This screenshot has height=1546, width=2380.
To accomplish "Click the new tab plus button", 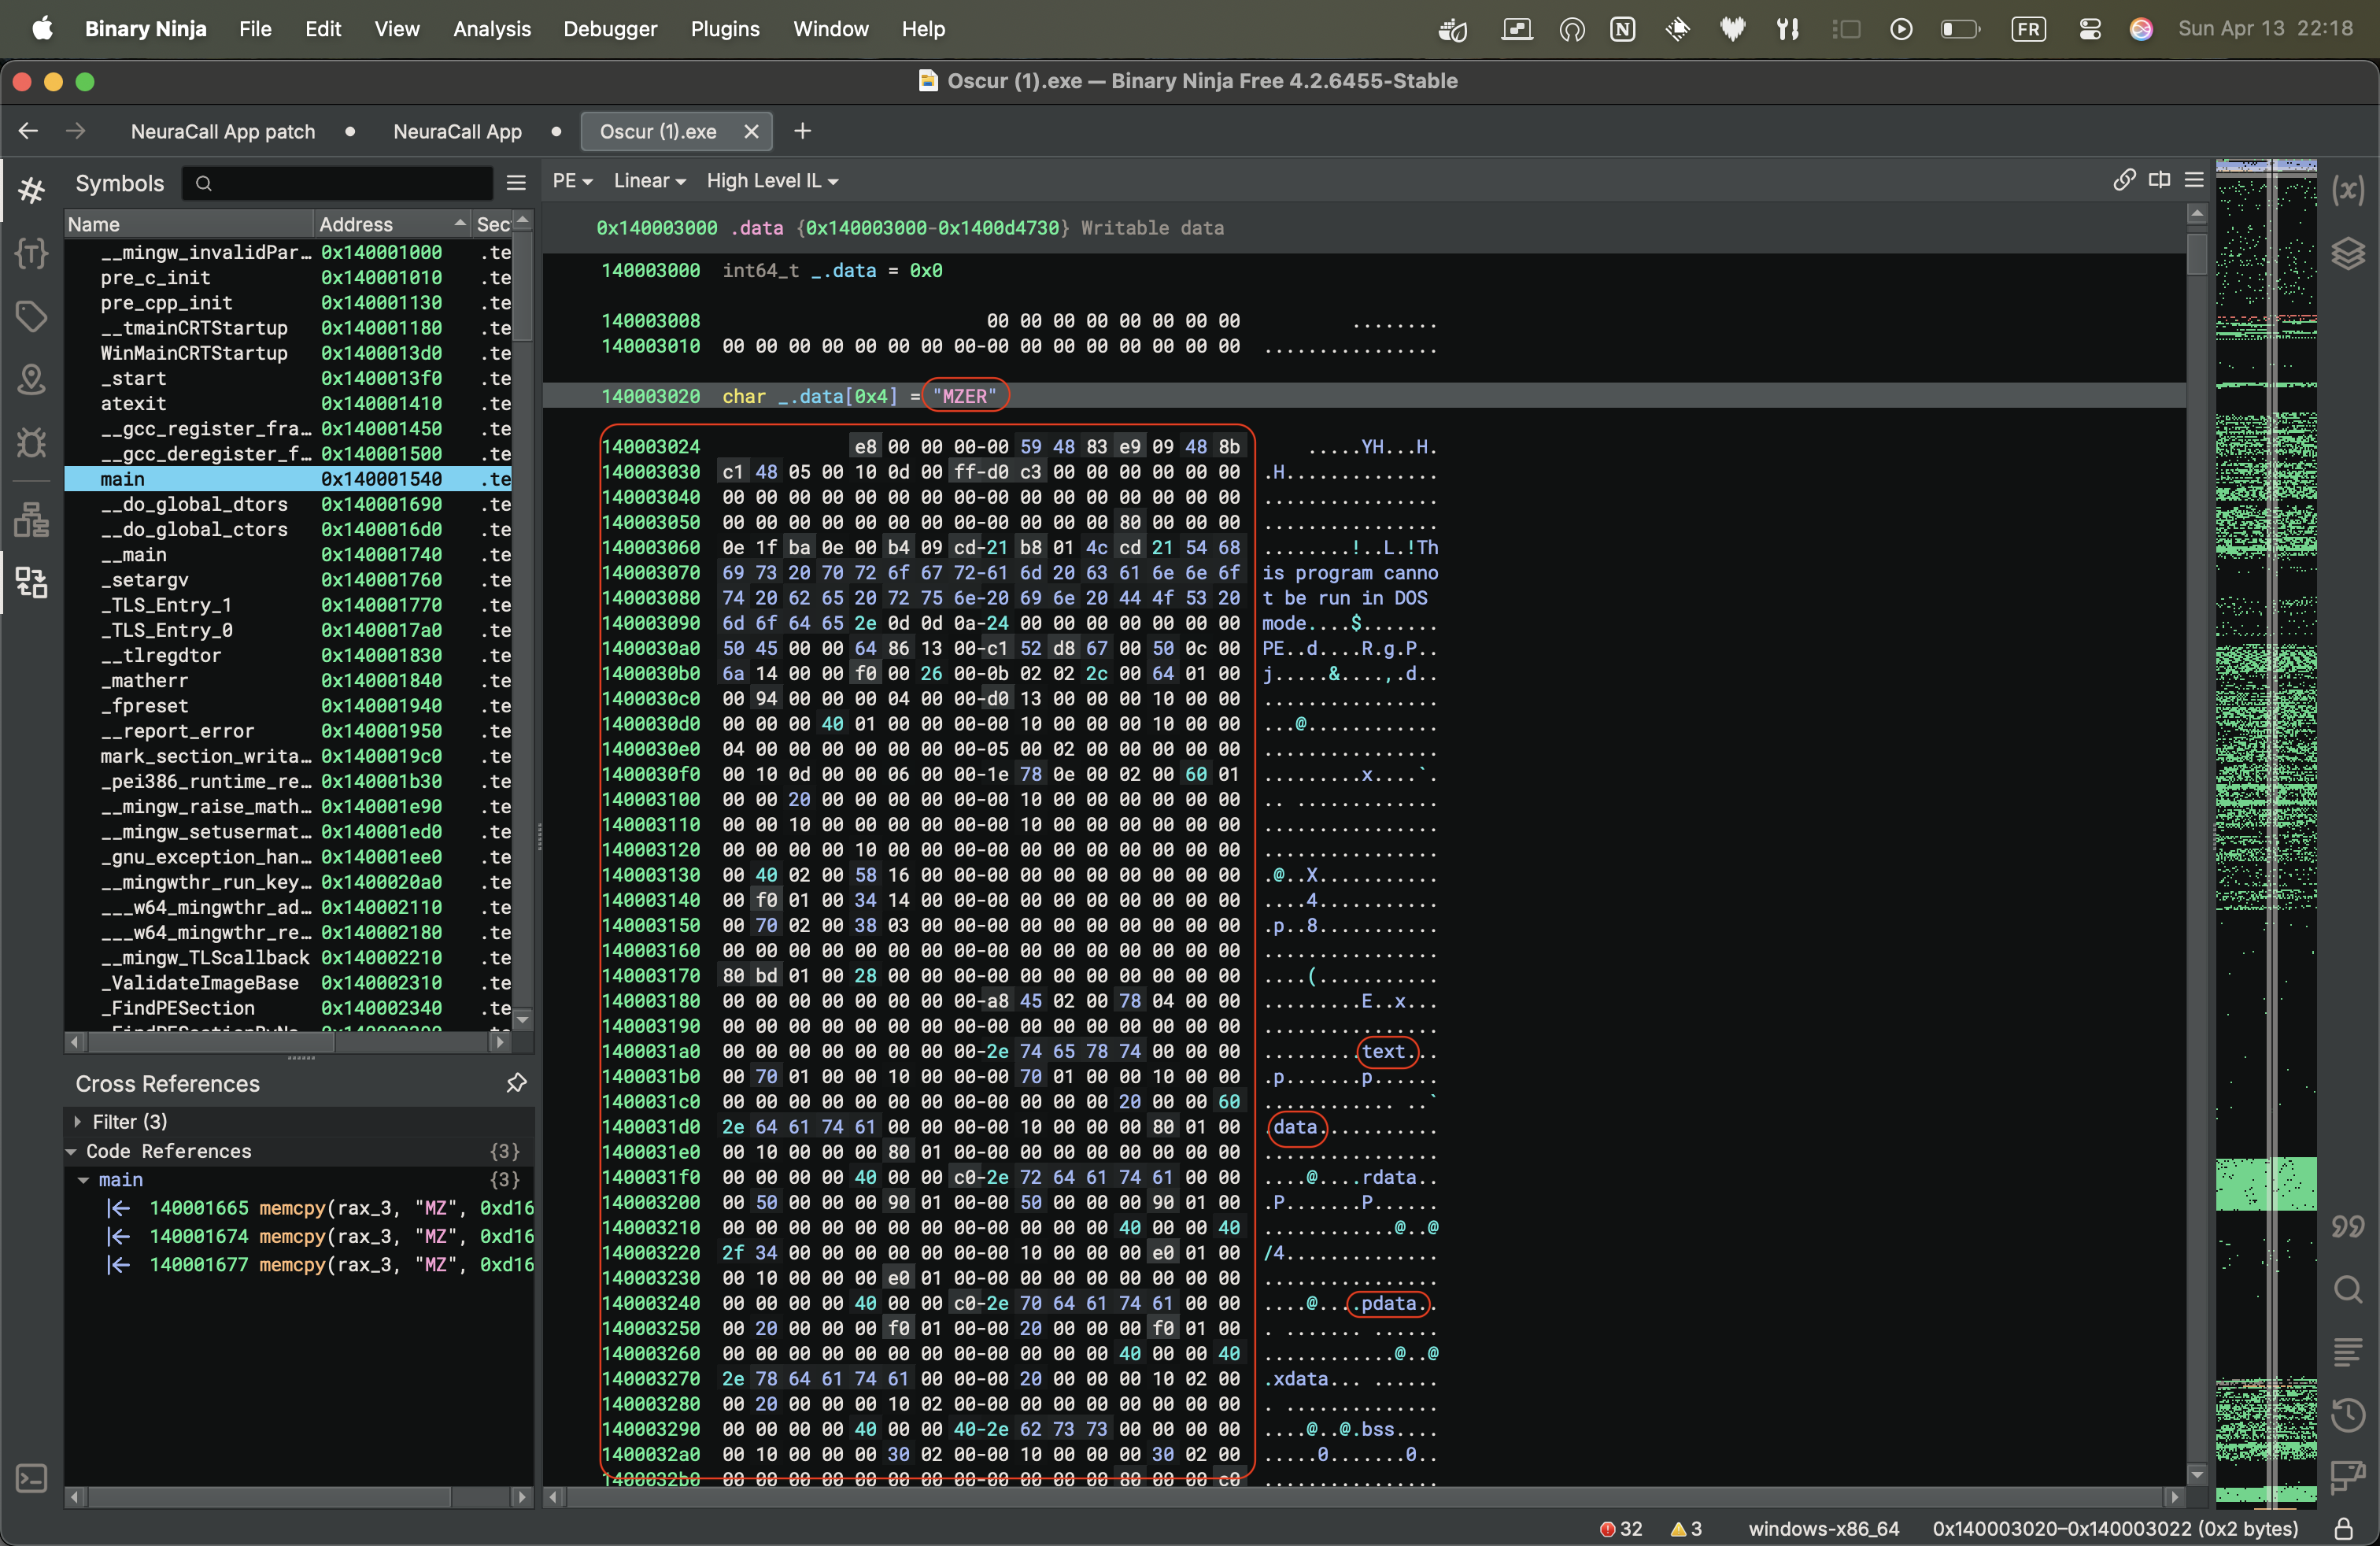I will coord(802,131).
